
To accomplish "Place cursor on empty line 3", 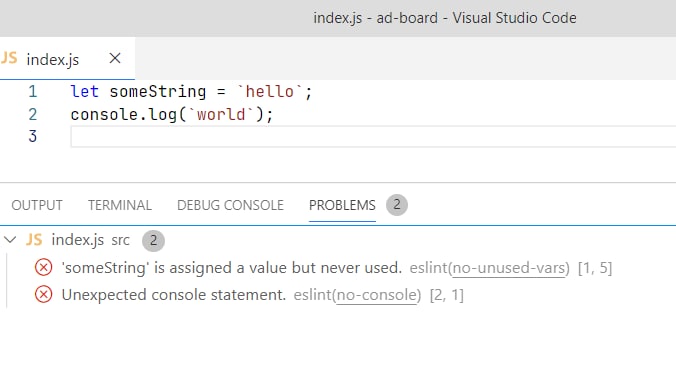I will click(373, 137).
